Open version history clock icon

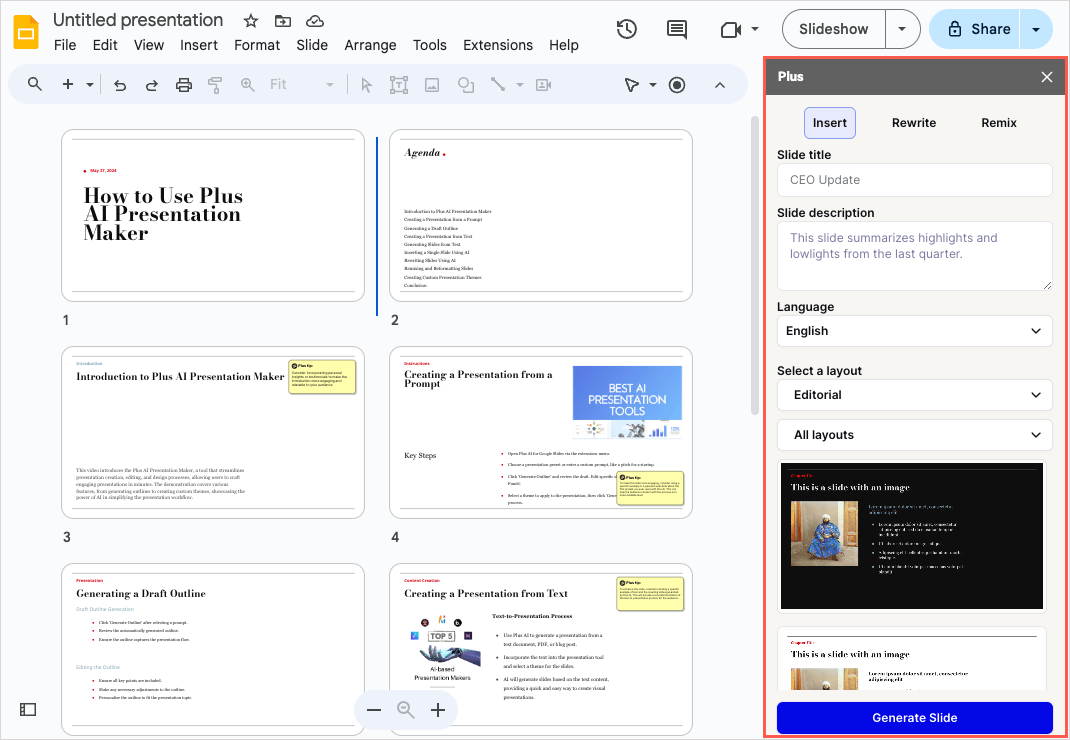[x=626, y=29]
